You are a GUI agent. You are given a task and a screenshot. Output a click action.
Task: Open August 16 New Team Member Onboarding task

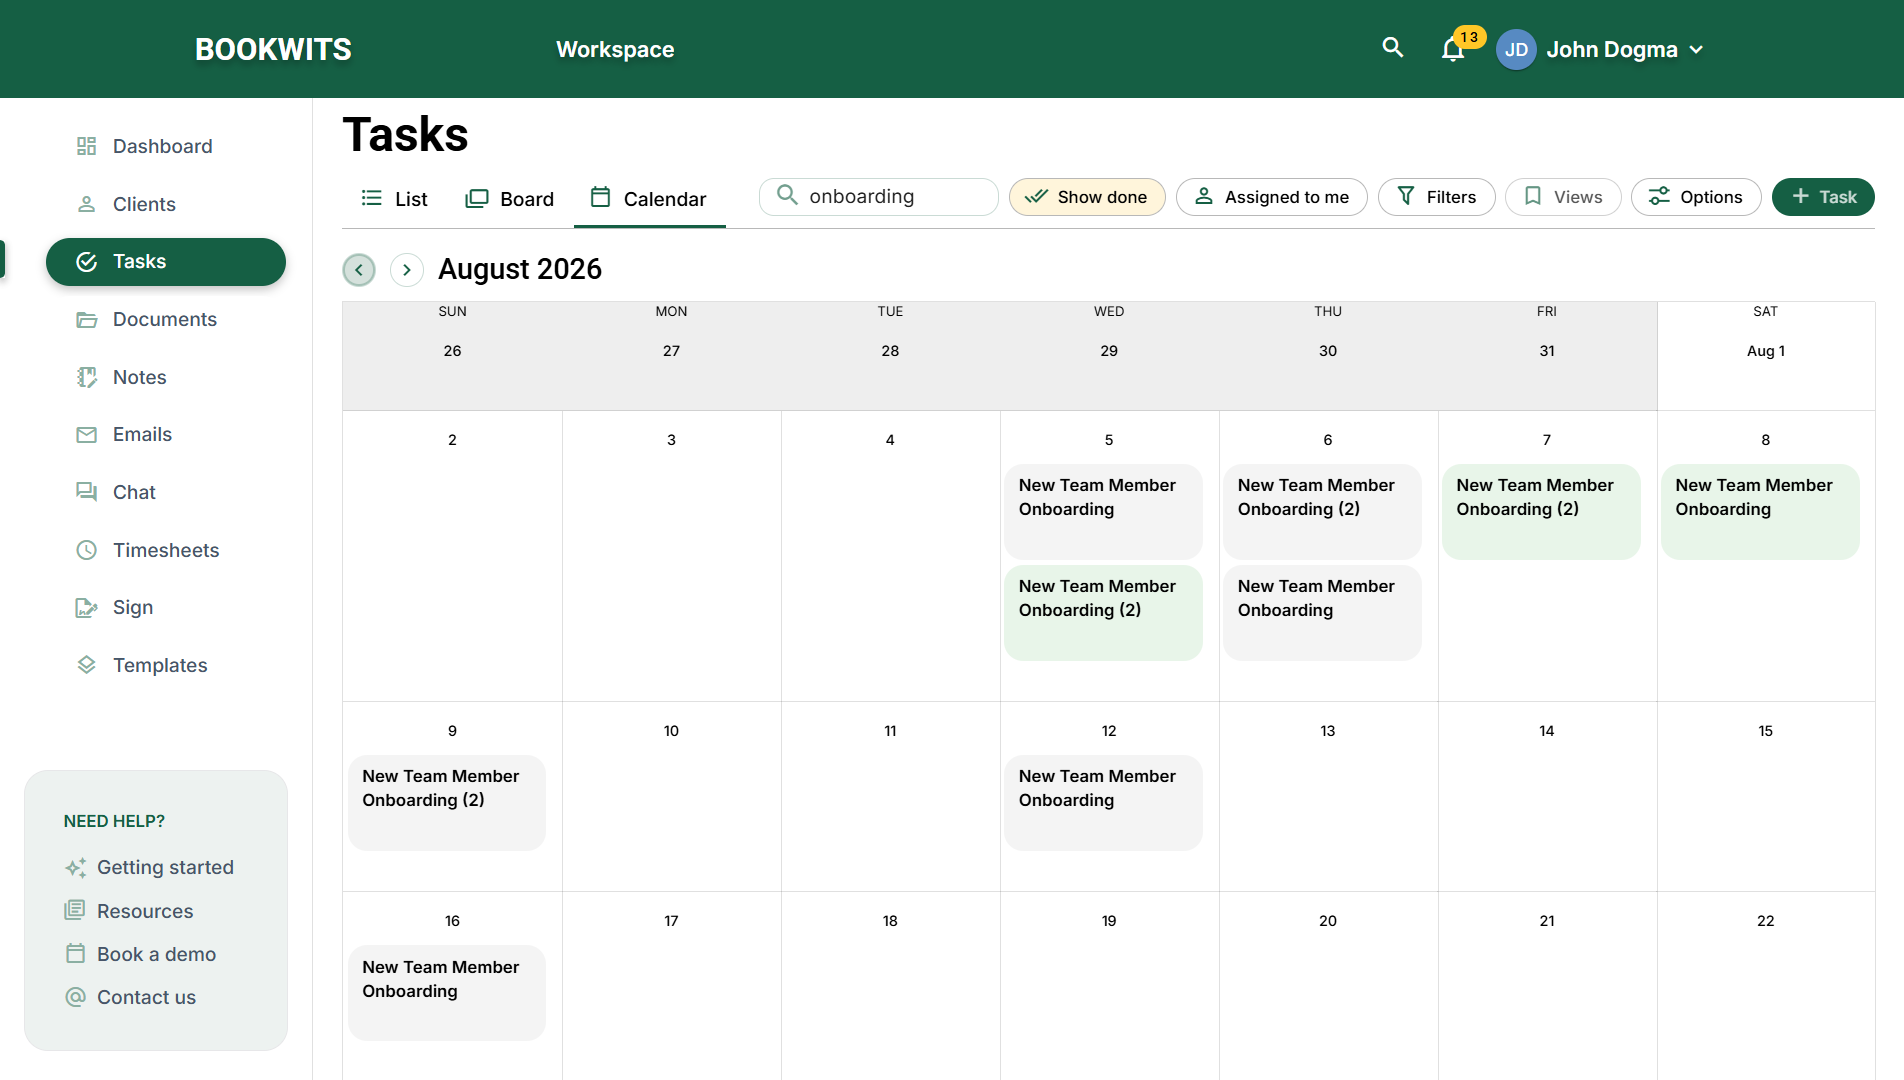(447, 993)
